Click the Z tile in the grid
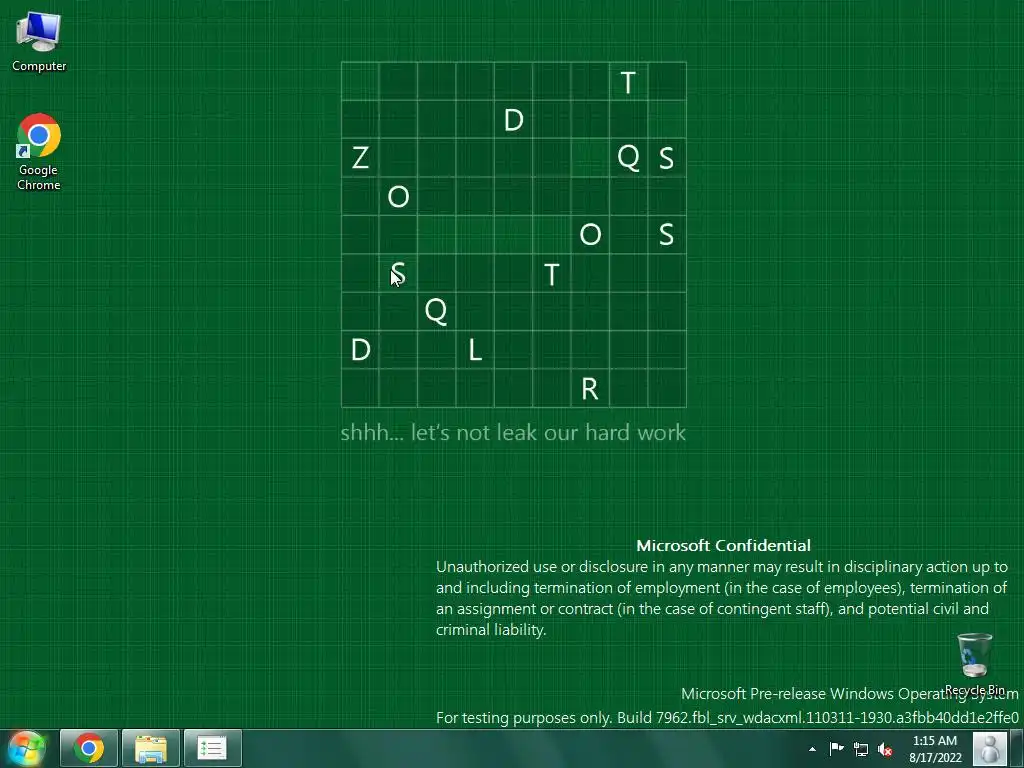Image resolution: width=1024 pixels, height=768 pixels. [360, 158]
